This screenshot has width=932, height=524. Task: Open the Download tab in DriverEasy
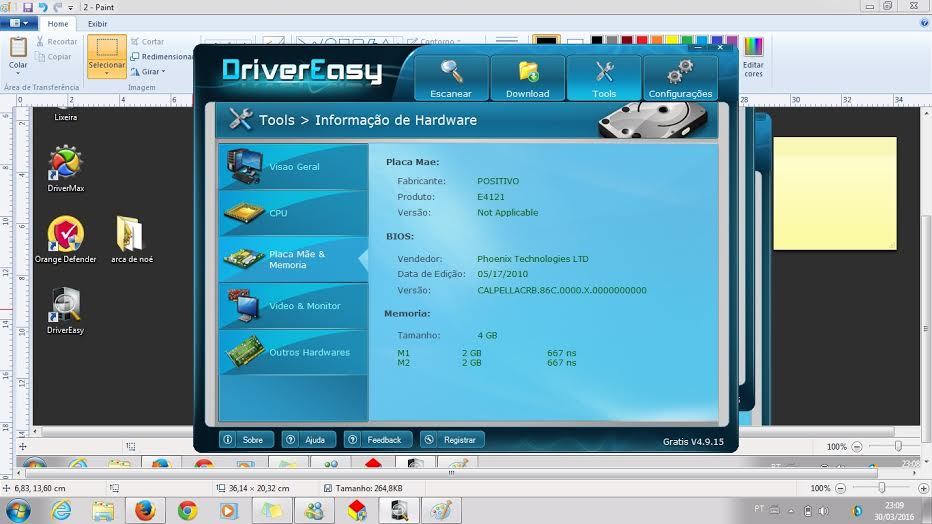tap(527, 78)
